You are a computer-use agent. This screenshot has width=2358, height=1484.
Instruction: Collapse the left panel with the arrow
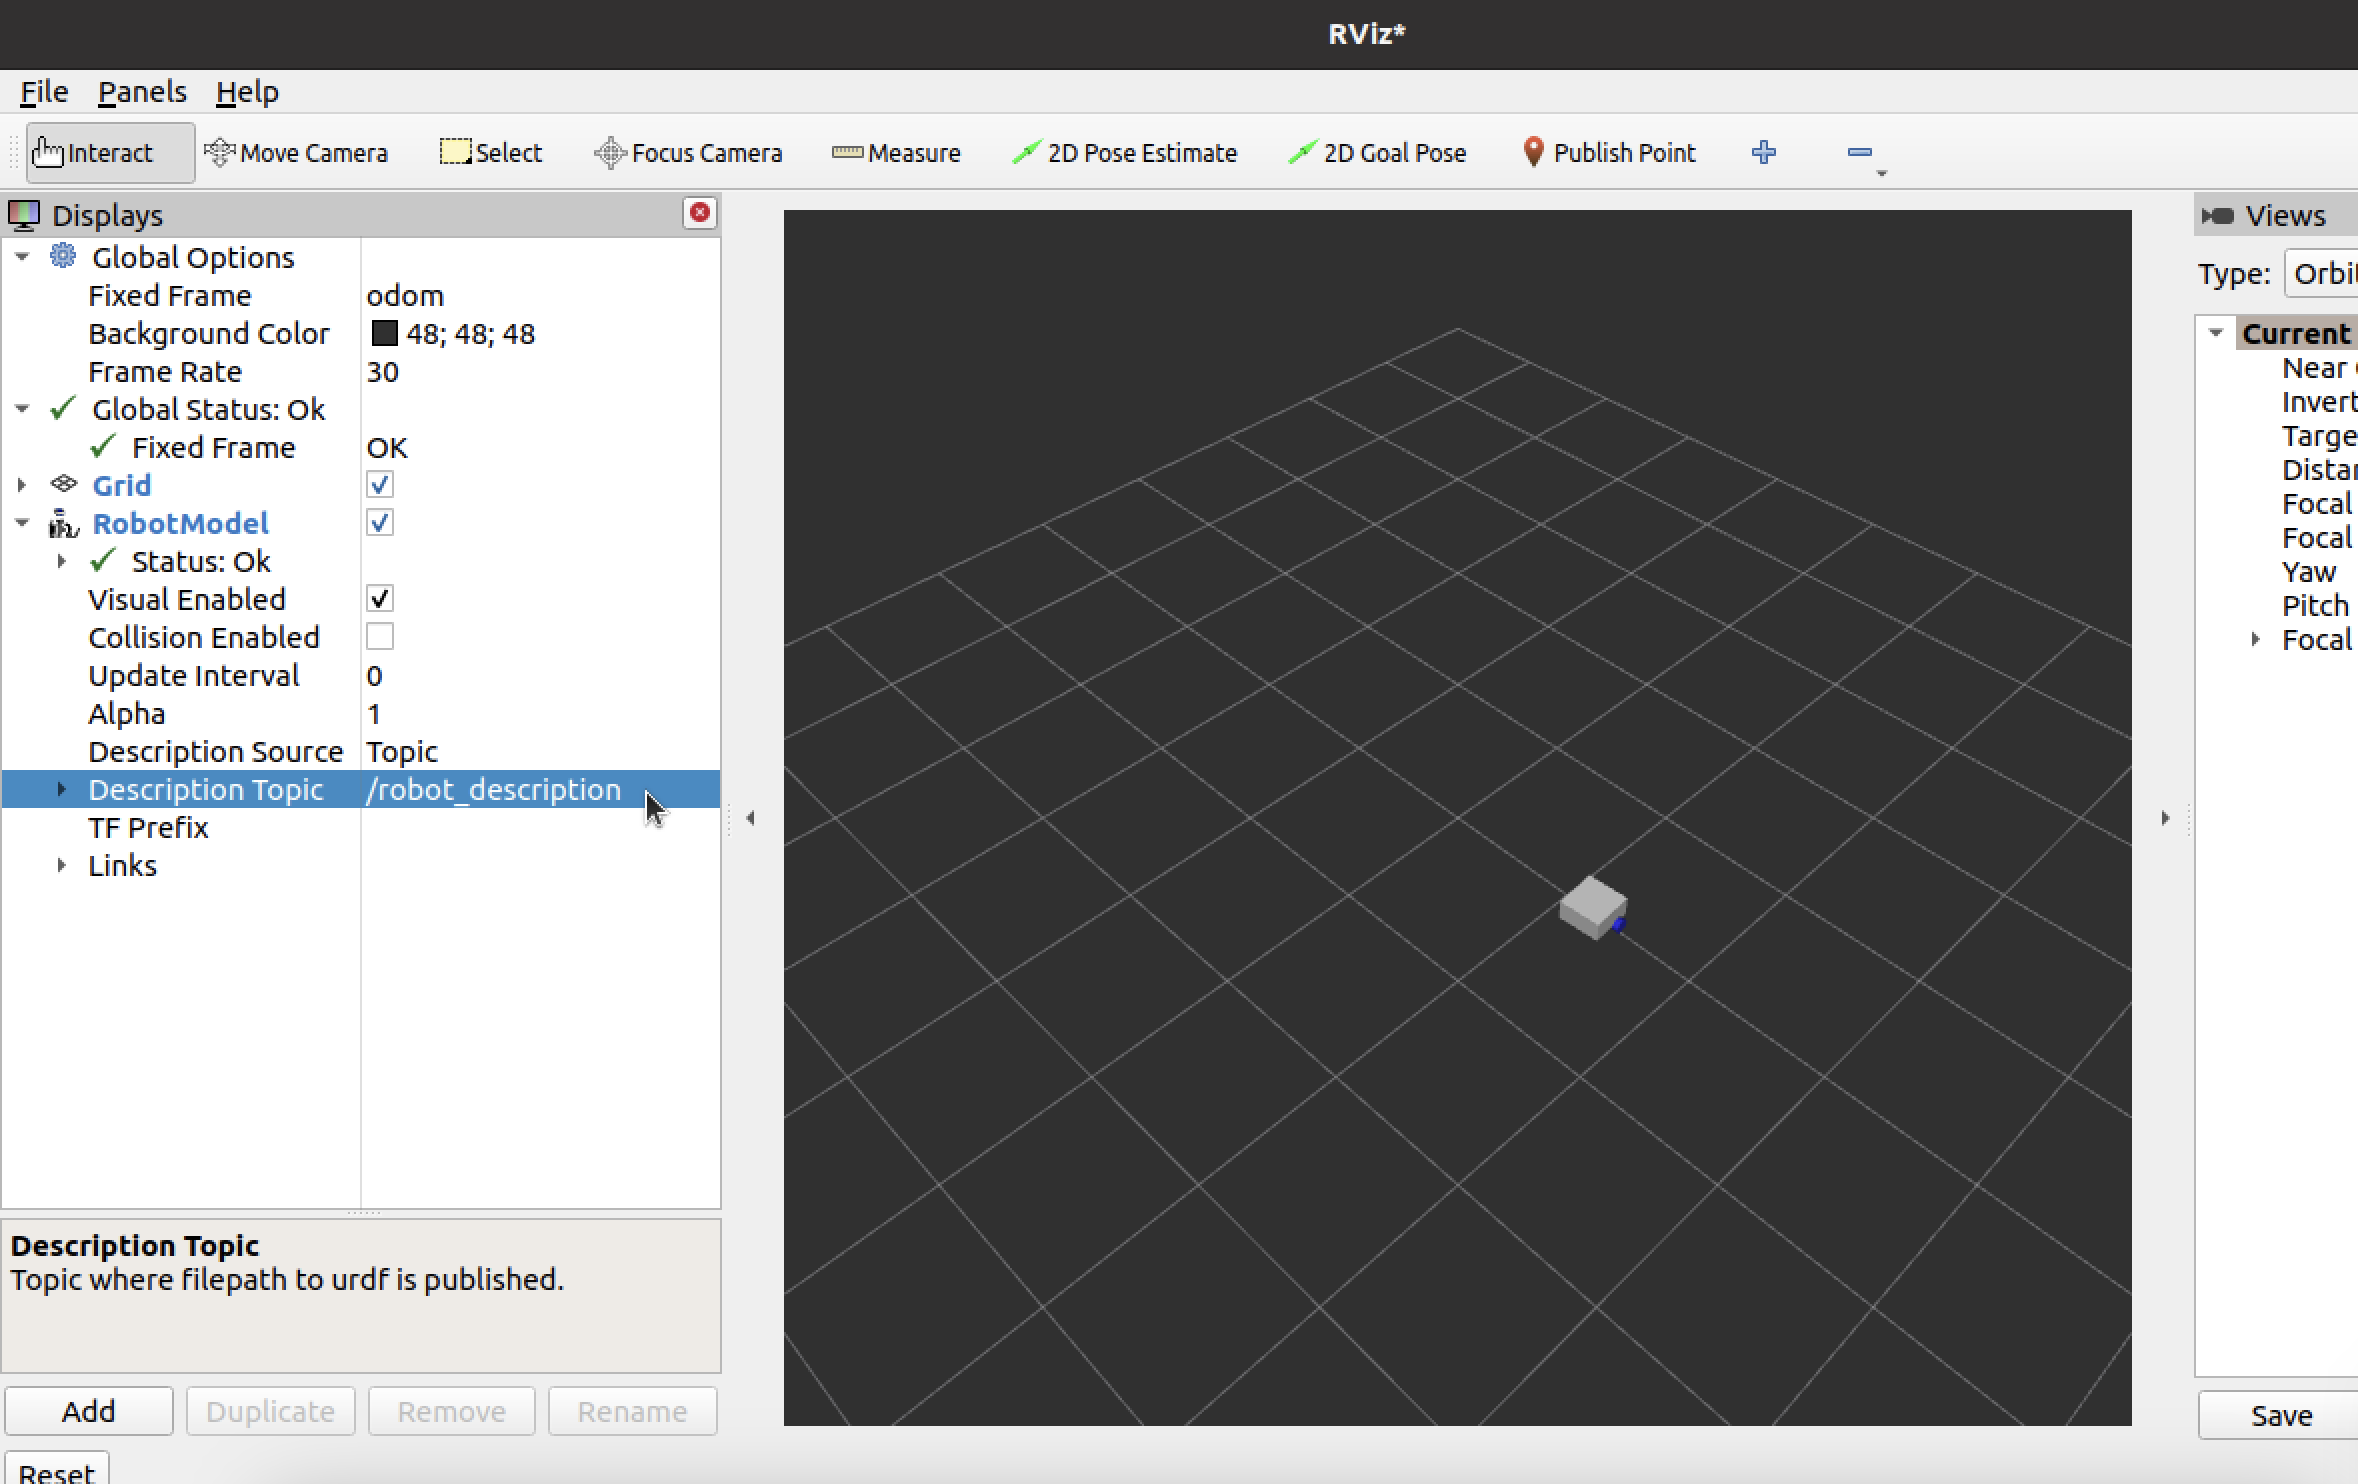pos(751,818)
